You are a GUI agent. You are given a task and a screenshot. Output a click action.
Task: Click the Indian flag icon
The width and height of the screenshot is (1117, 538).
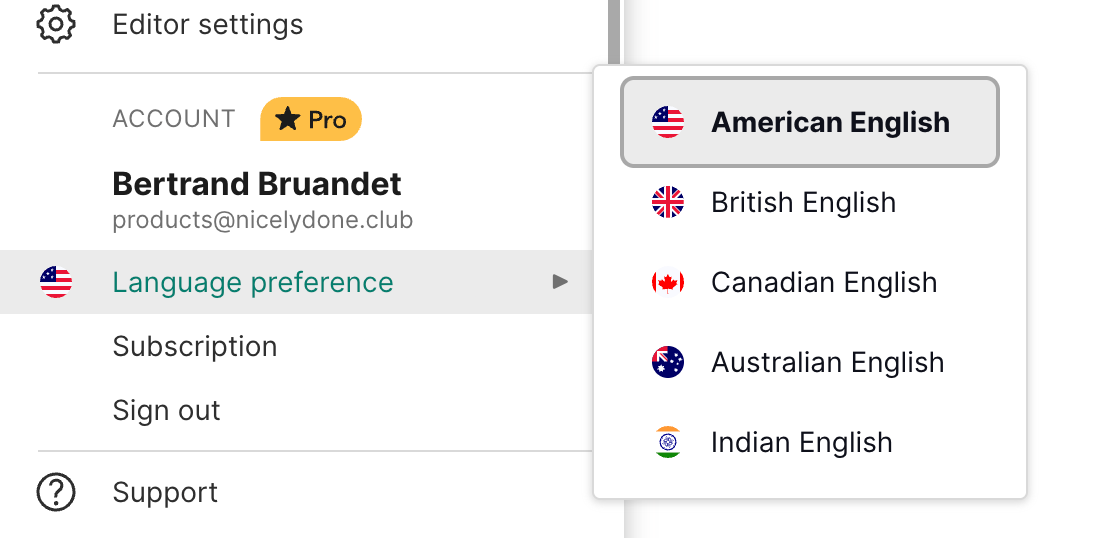pos(667,442)
